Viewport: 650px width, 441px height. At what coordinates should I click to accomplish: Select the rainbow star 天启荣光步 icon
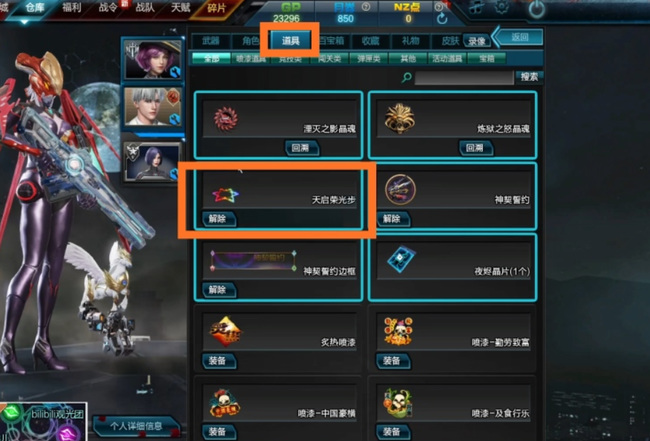pyautogui.click(x=226, y=195)
